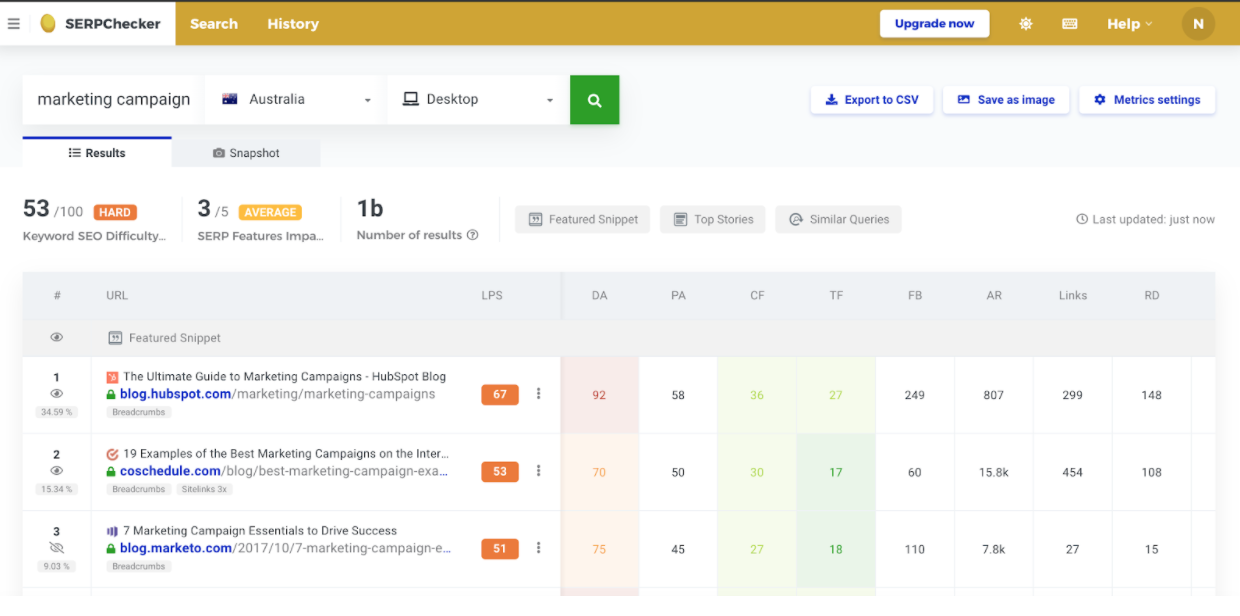Expand the Help dropdown menu

(1130, 24)
